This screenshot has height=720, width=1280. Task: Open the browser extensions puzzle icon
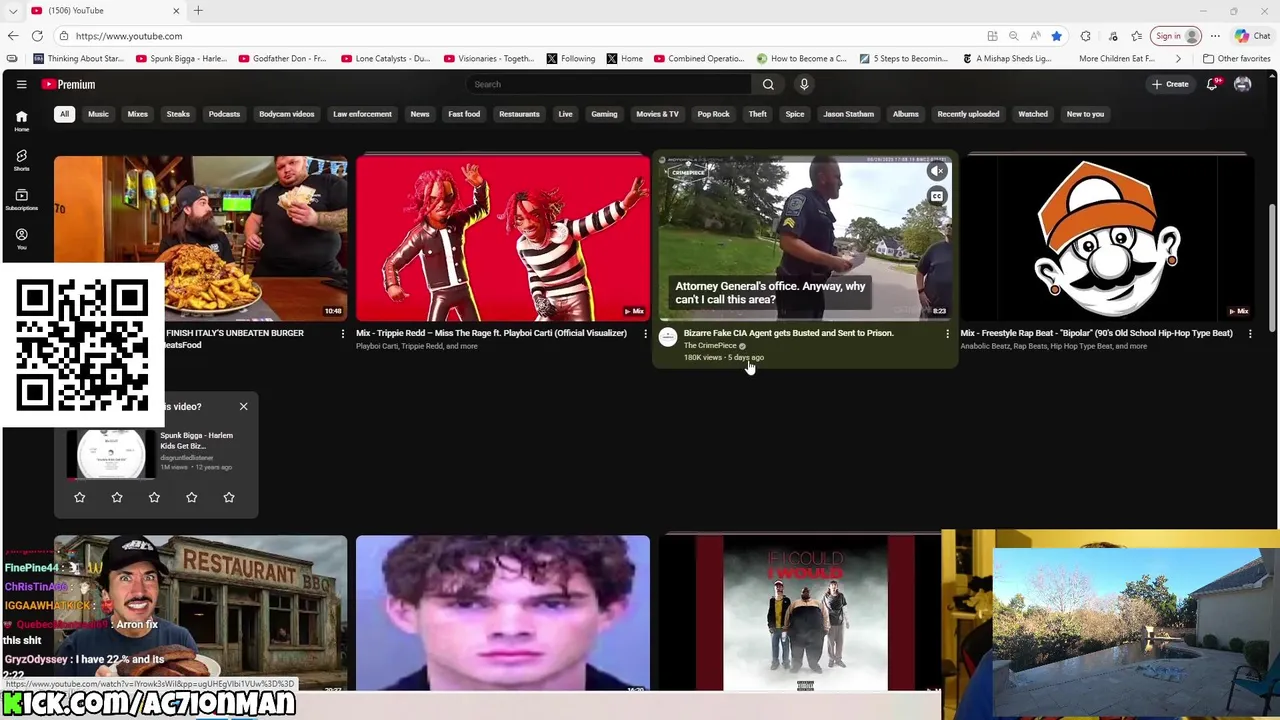click(1085, 36)
